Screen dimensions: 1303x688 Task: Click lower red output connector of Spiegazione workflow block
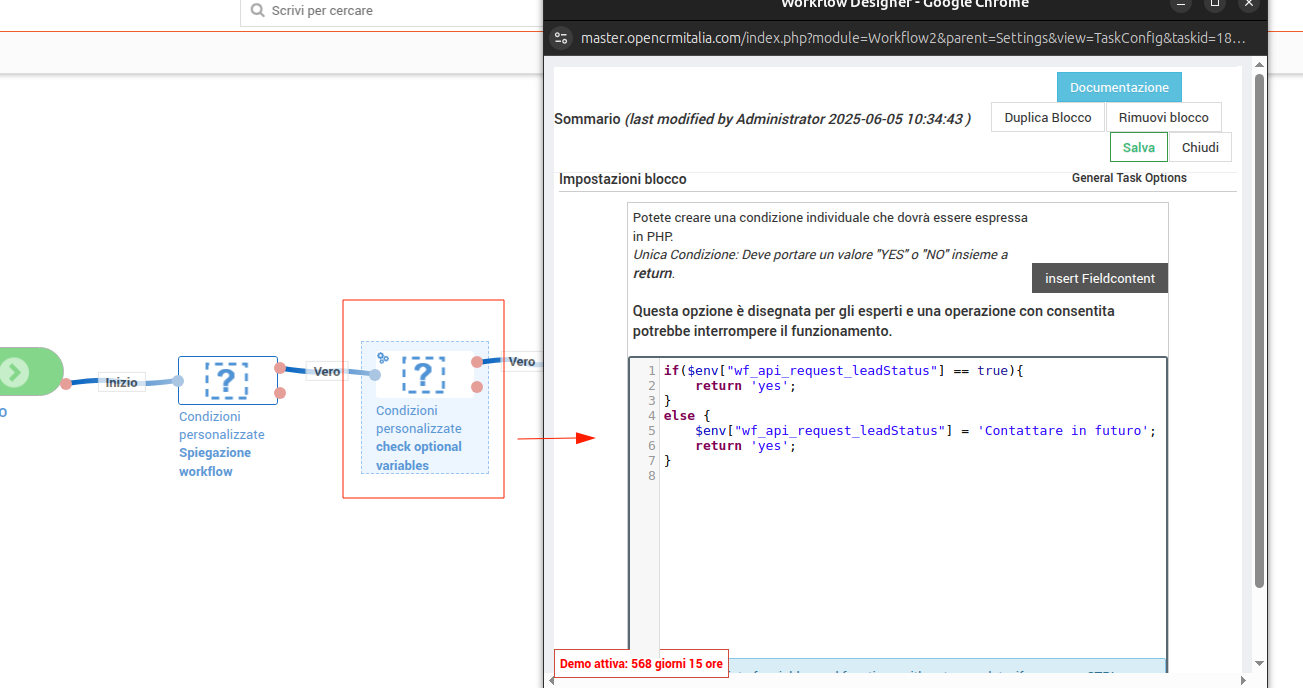280,393
